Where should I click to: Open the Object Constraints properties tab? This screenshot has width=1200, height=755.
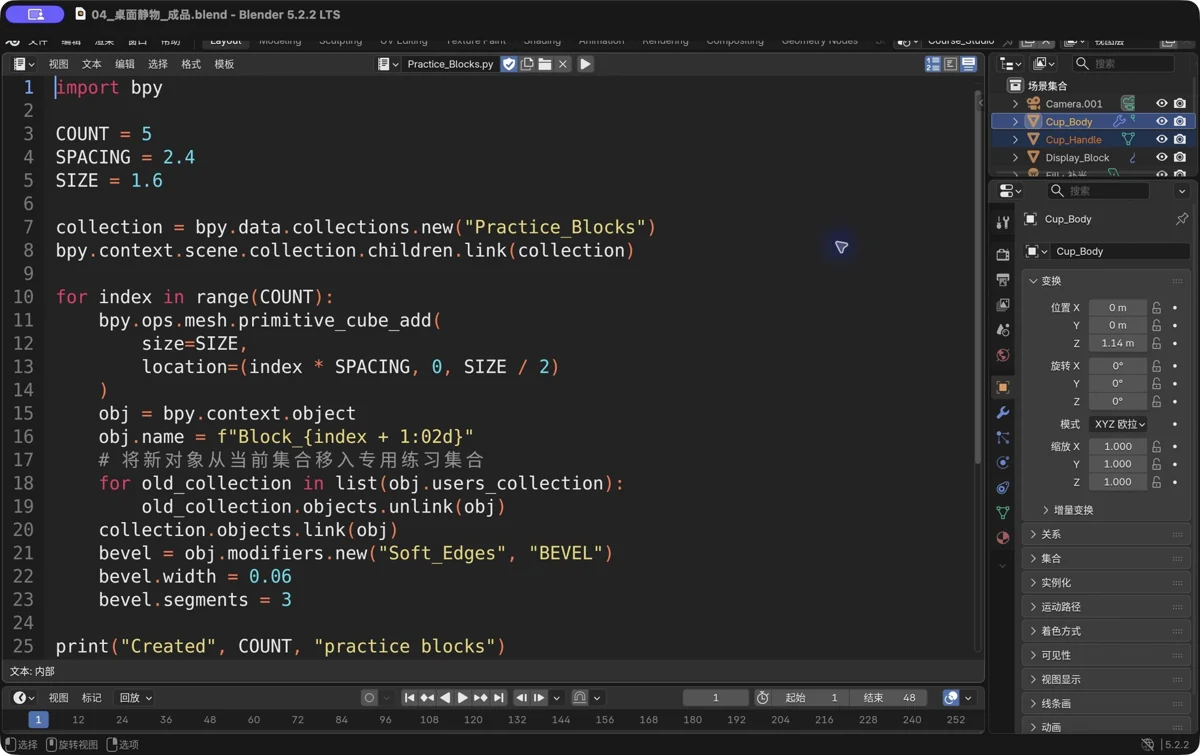point(1003,487)
